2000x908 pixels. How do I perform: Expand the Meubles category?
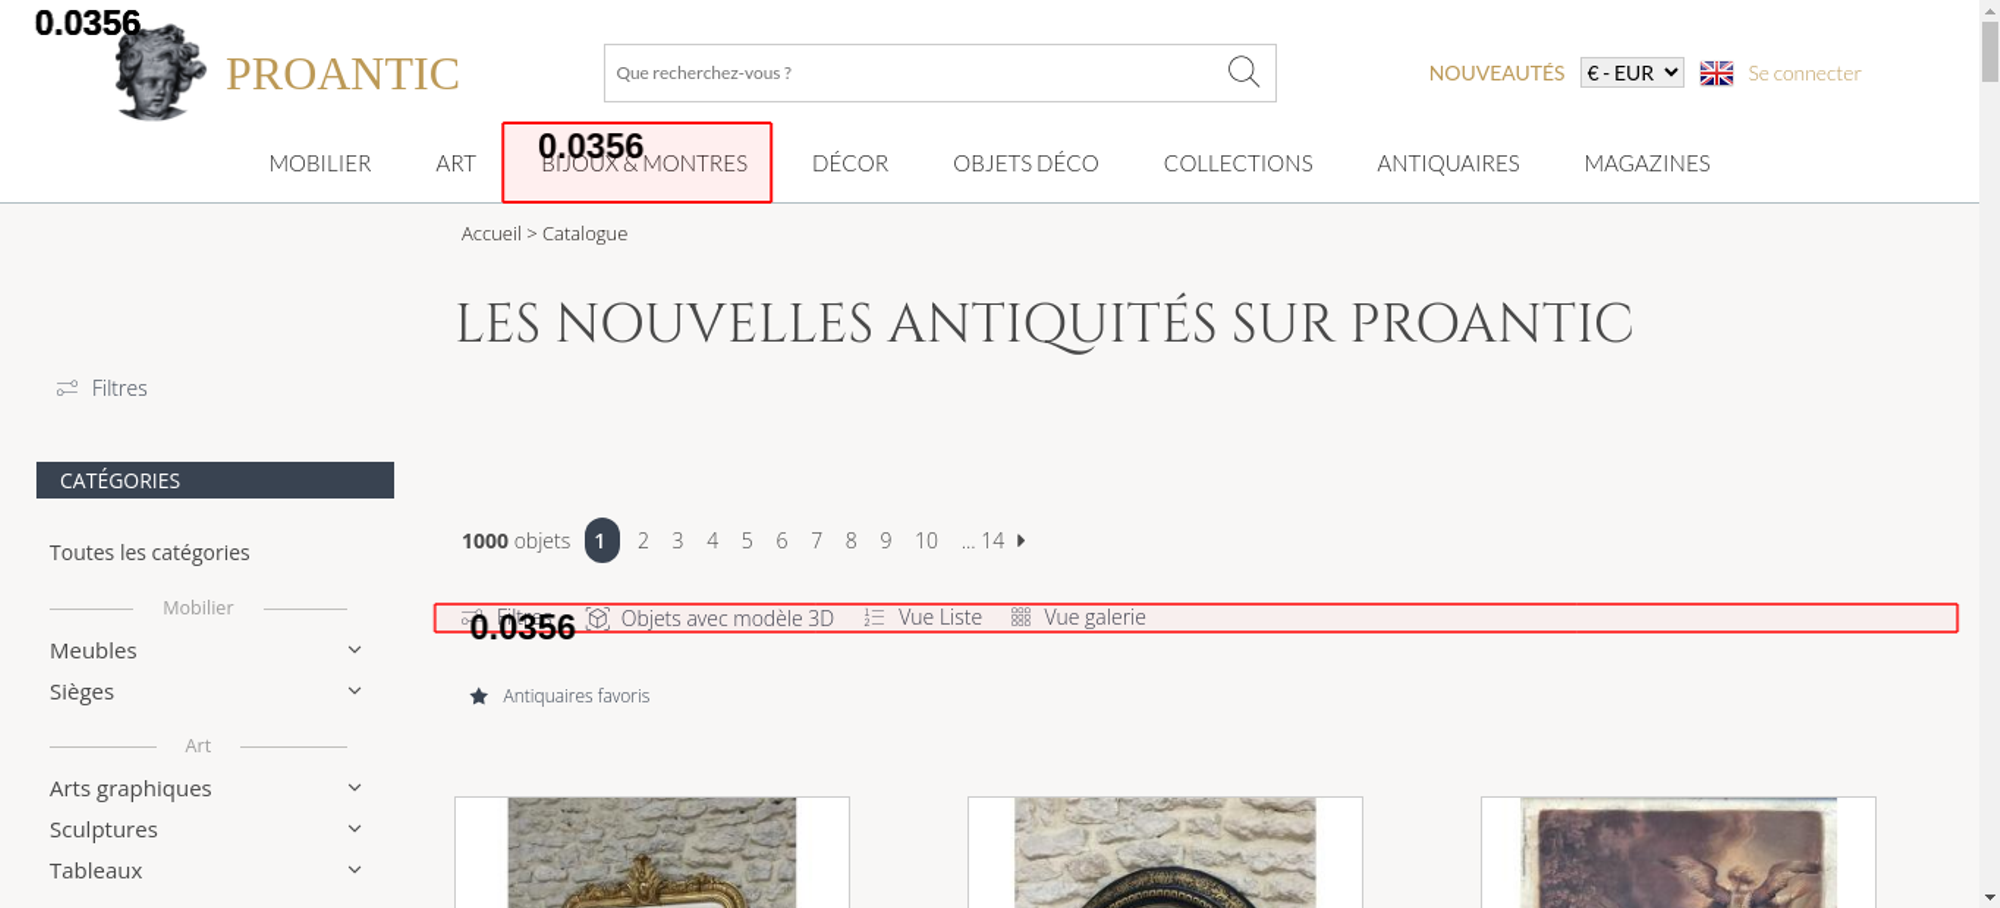354,650
